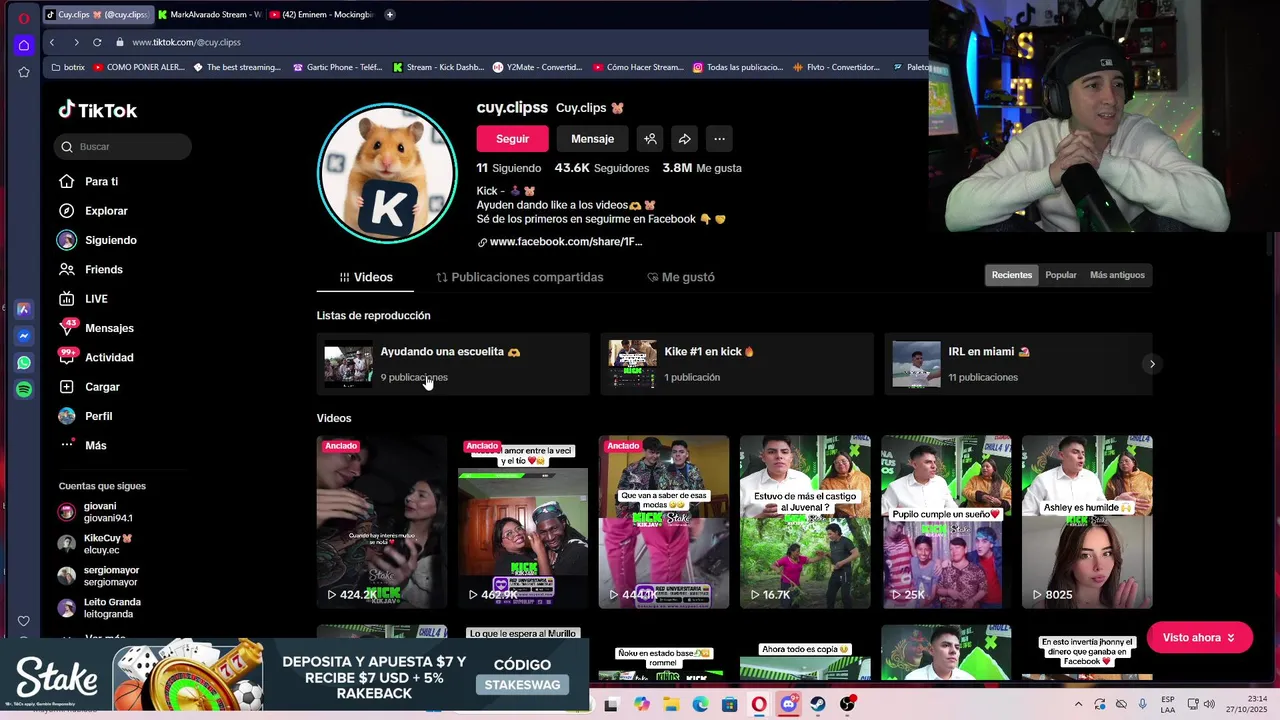Go to Siguiendo feed
Image resolution: width=1280 pixels, height=720 pixels.
(x=110, y=240)
